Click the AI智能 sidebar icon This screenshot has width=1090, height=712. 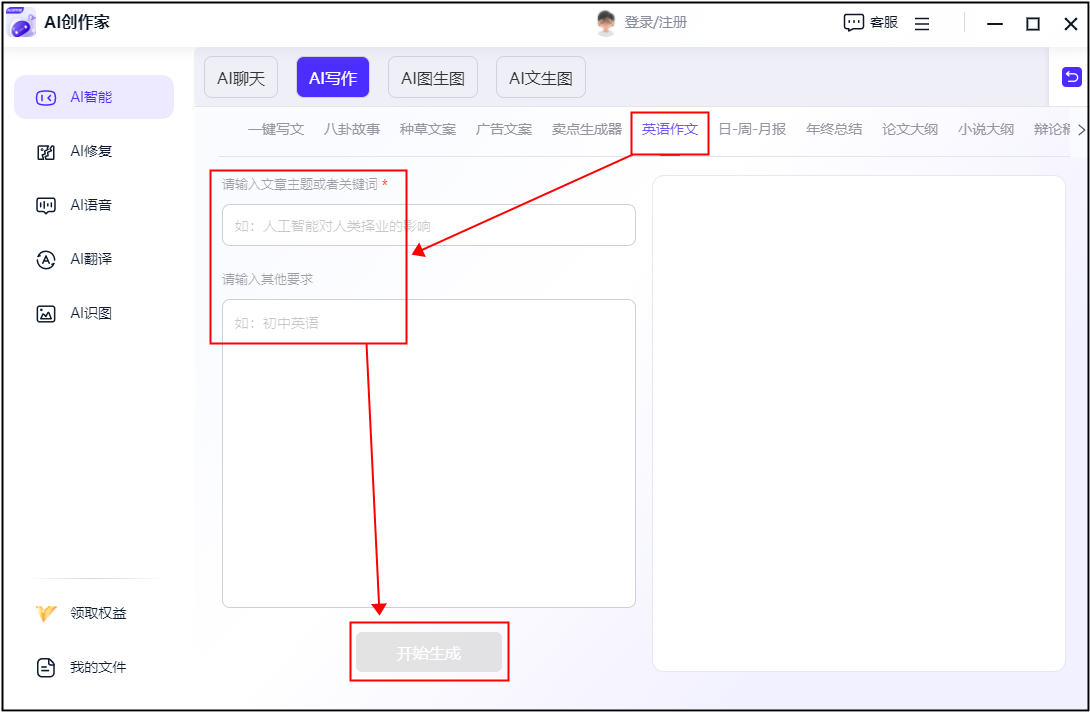[46, 98]
